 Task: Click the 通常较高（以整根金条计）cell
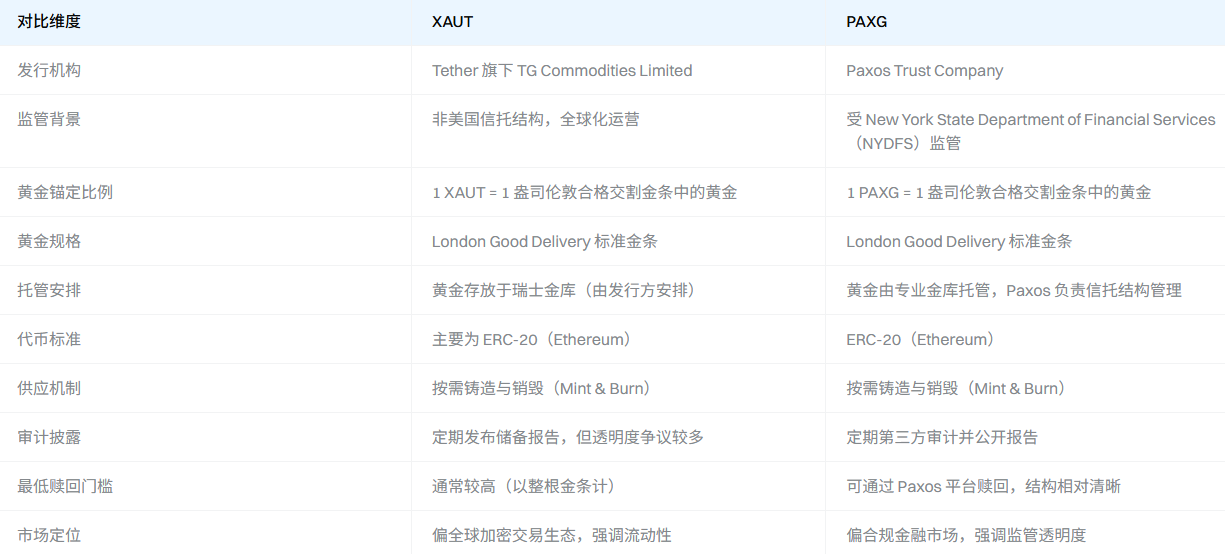(524, 486)
